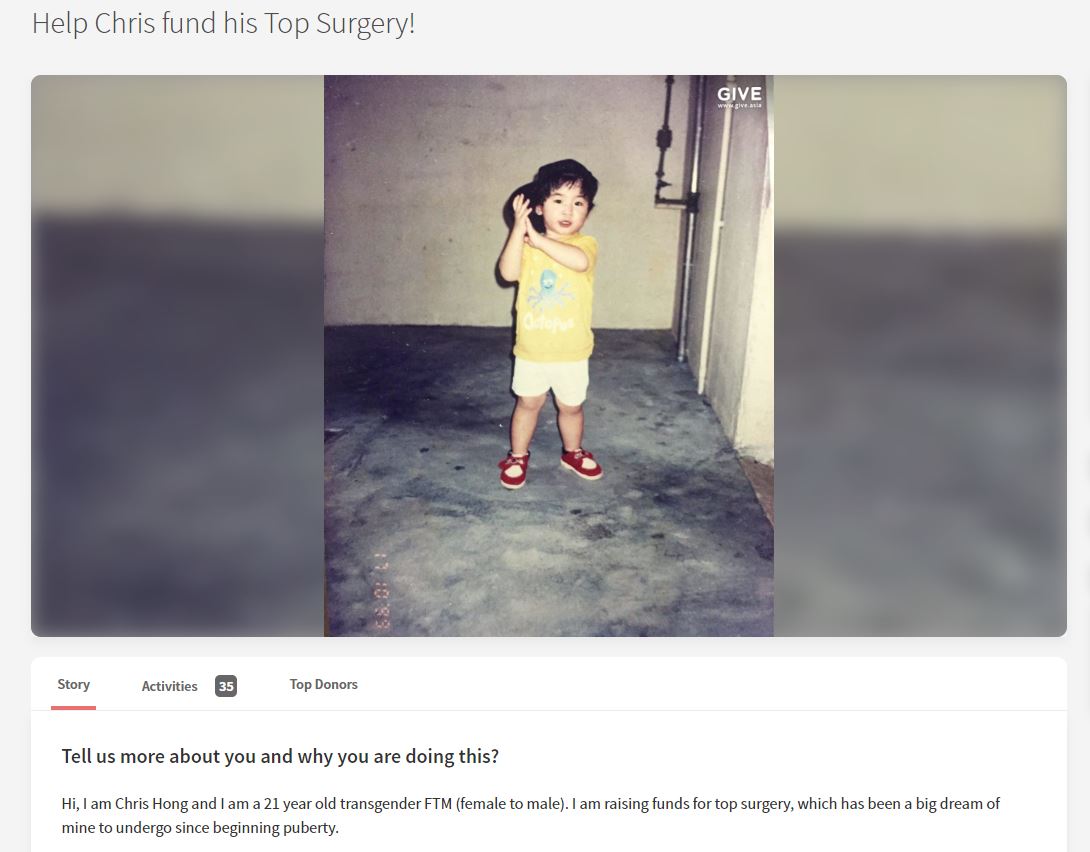Screen dimensions: 1090x852
Task: Click the red shoes in the photo
Action: tap(550, 467)
